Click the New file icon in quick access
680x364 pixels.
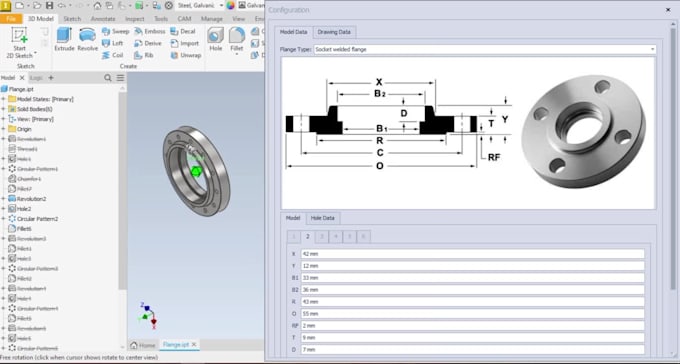coord(19,6)
